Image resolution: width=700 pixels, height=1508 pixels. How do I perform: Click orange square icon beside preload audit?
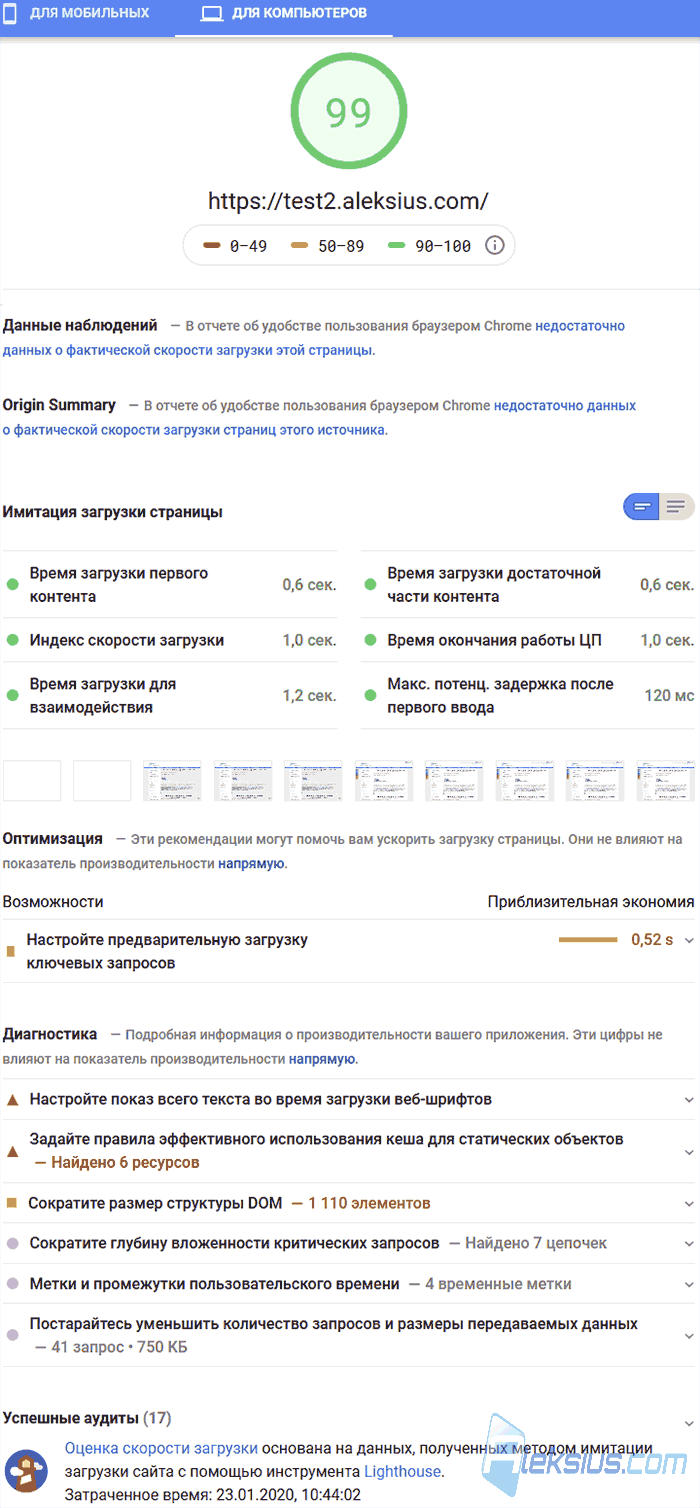(11, 951)
